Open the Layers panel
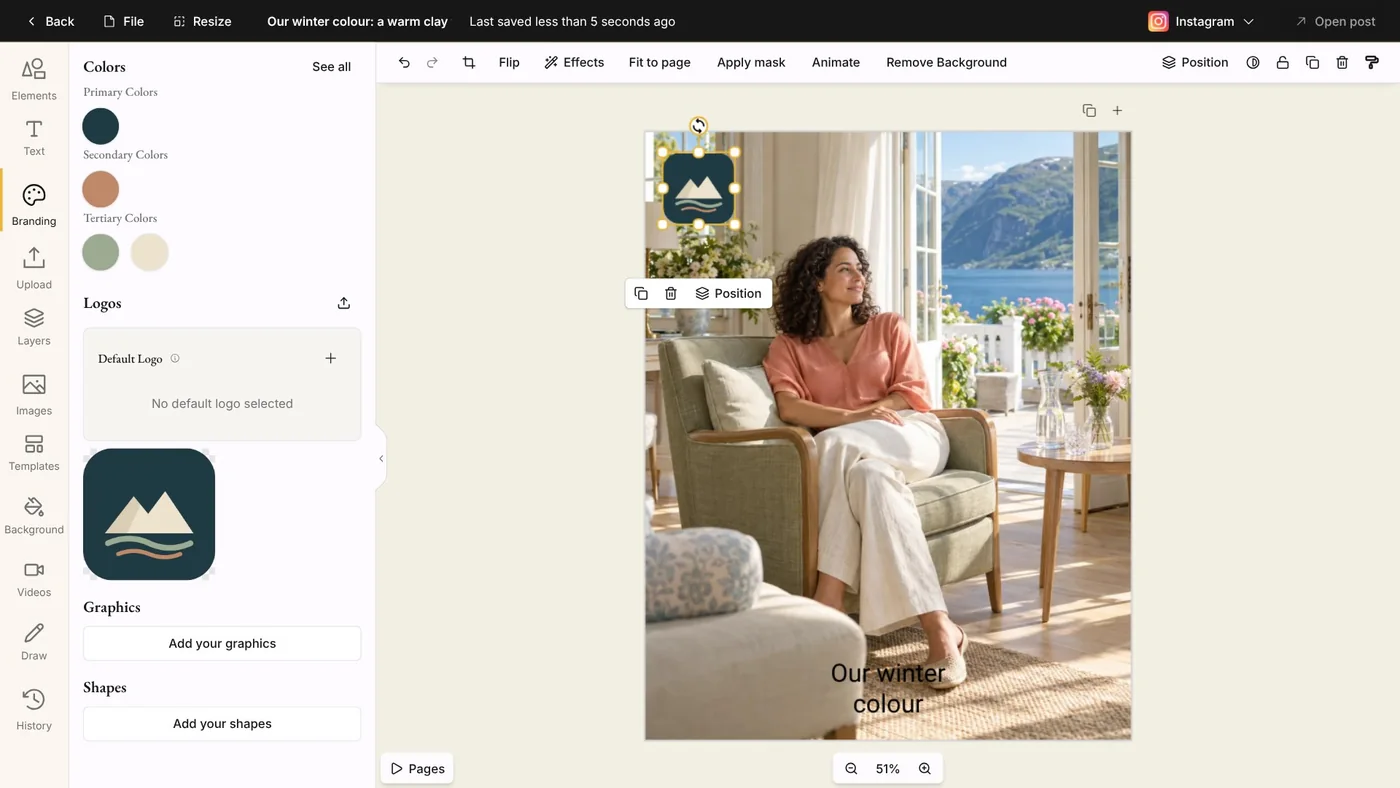 (34, 327)
